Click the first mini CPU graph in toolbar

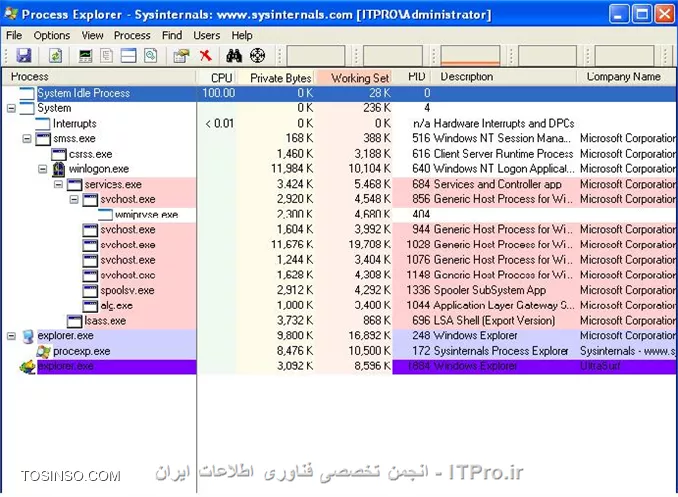click(x=316, y=56)
